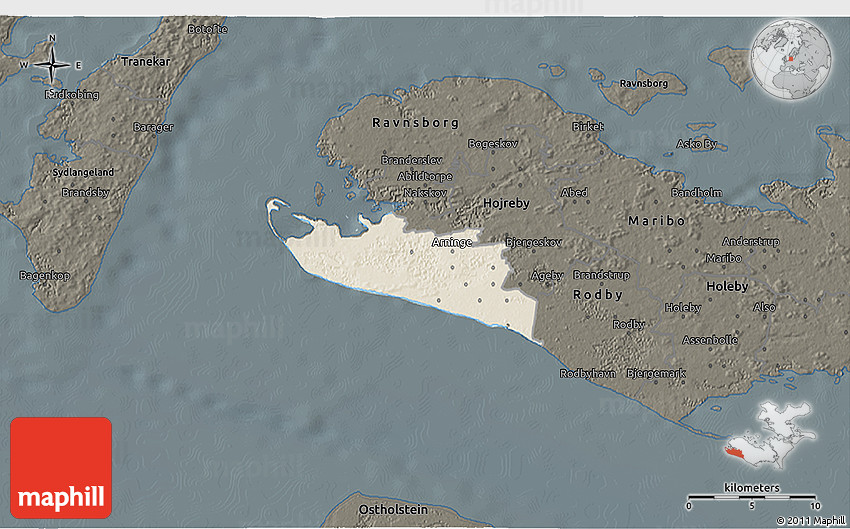850x529 pixels.
Task: Click the Bjergemark town label
Action: coord(656,373)
